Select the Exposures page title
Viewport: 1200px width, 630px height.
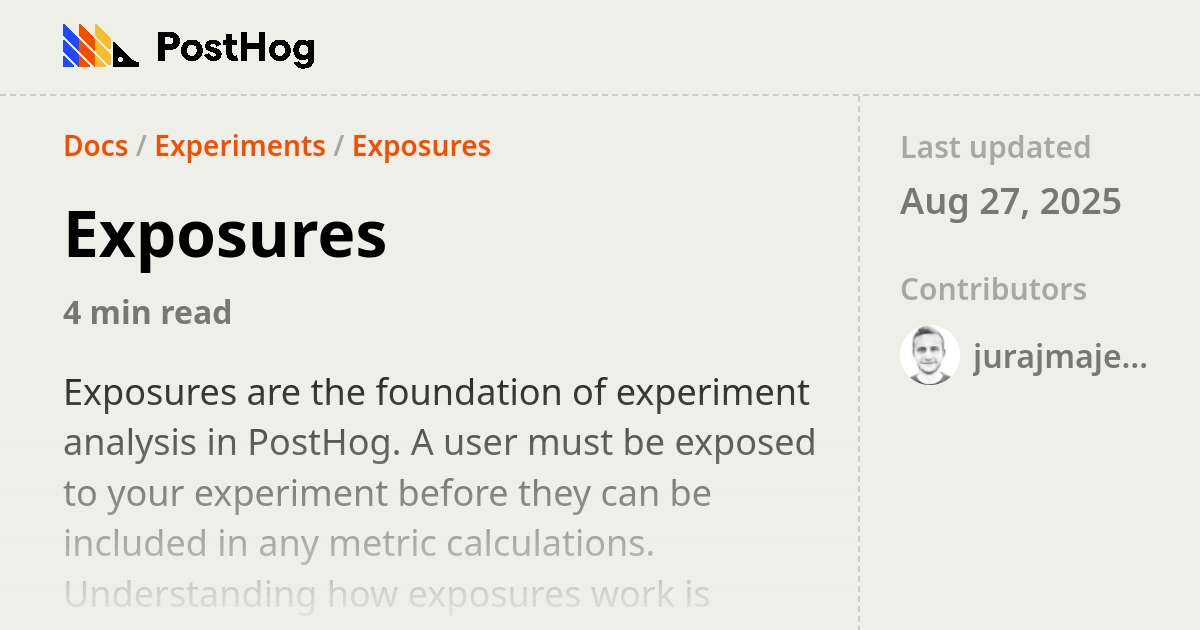point(224,236)
